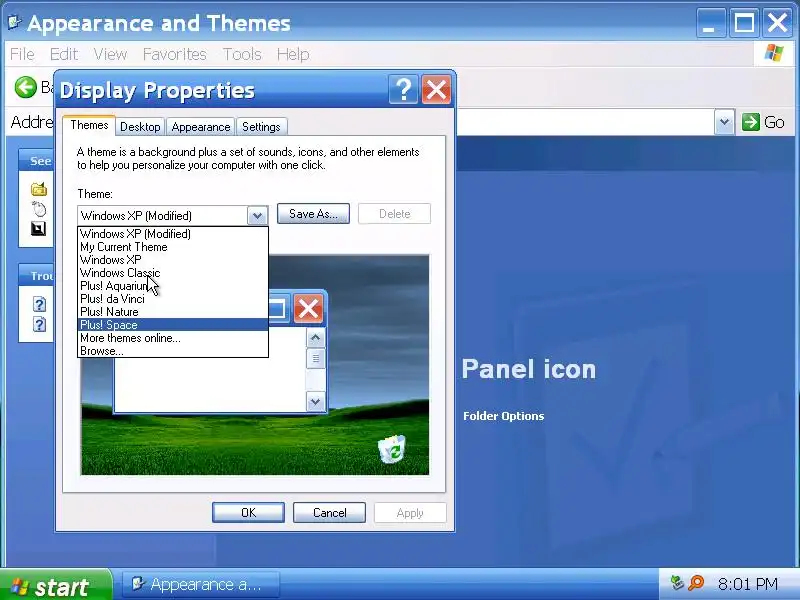Click the Start button
The height and width of the screenshot is (600, 800).
click(56, 586)
